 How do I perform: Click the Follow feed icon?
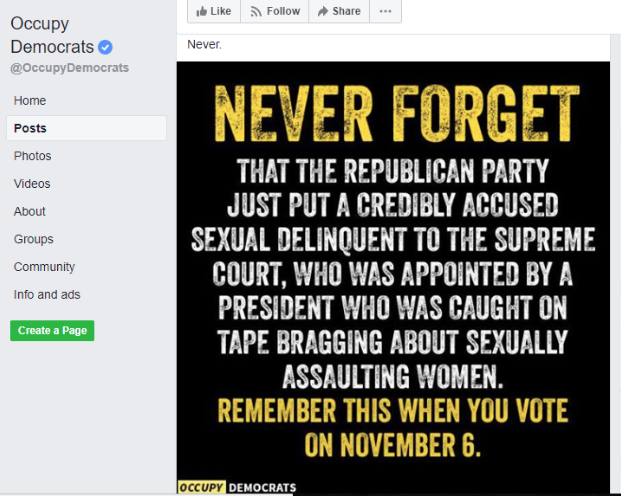(256, 11)
